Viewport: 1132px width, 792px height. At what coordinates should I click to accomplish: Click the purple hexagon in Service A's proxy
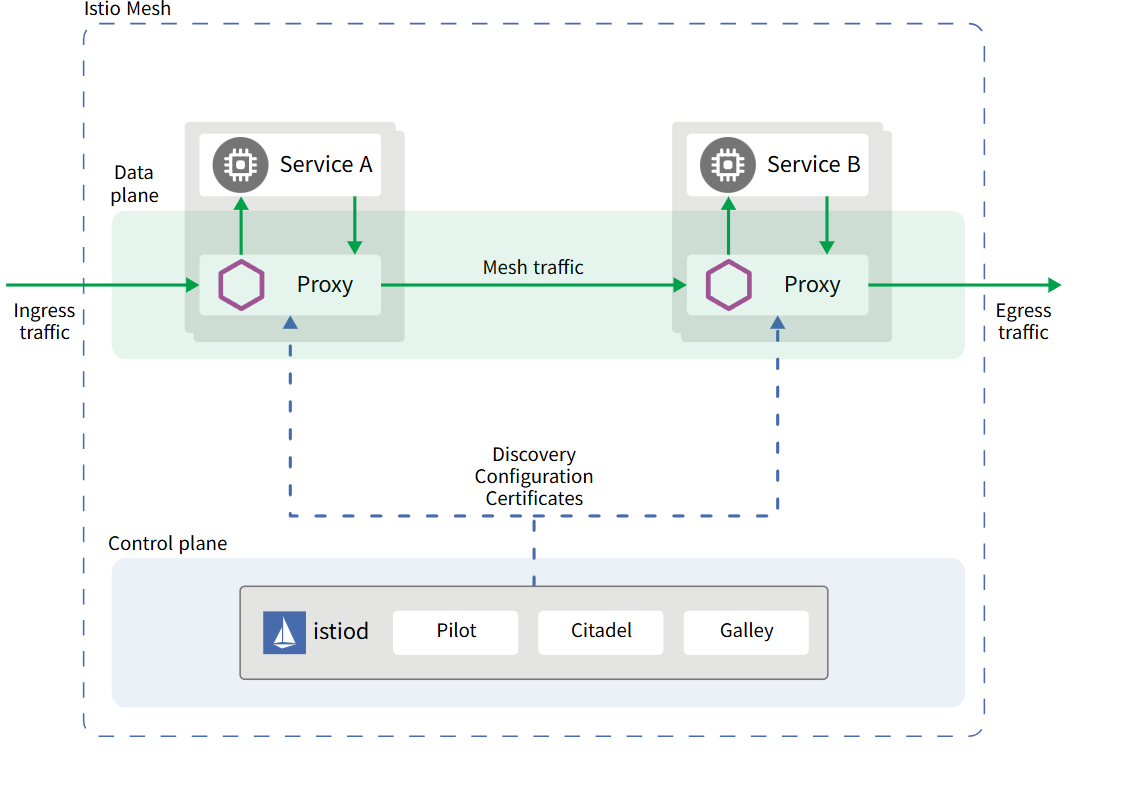241,285
